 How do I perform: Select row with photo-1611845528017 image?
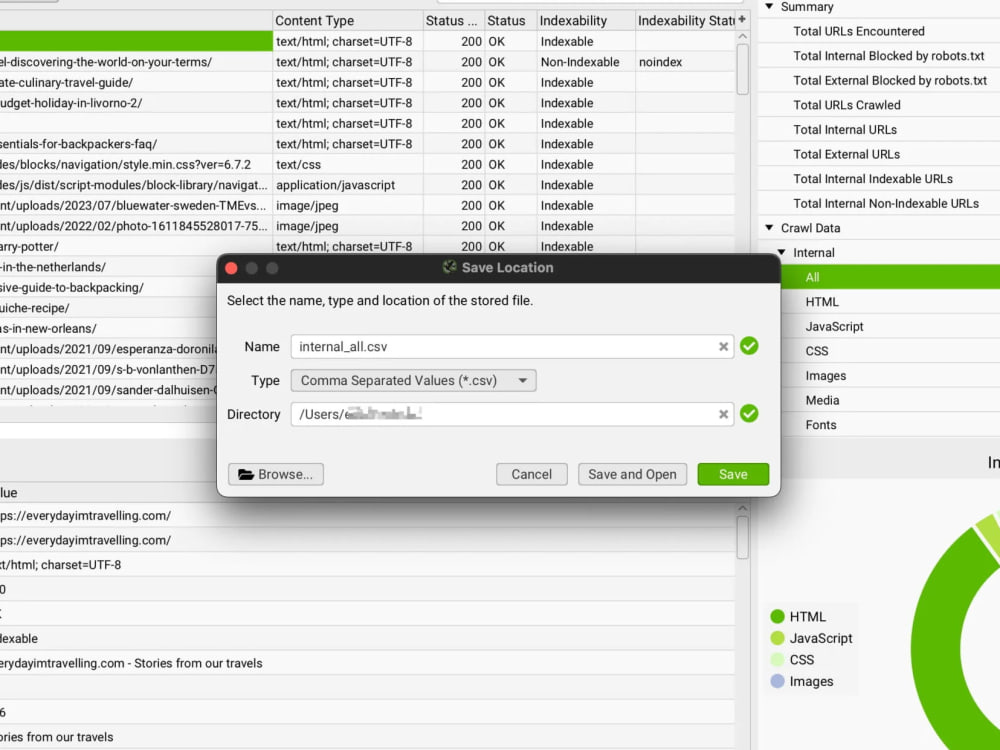click(136, 226)
